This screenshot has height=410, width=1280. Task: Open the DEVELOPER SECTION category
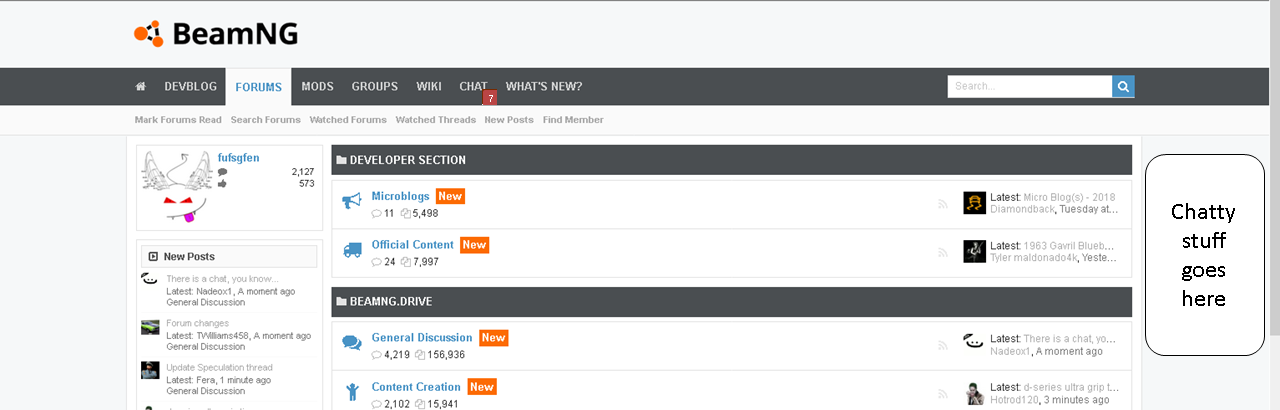pos(408,160)
